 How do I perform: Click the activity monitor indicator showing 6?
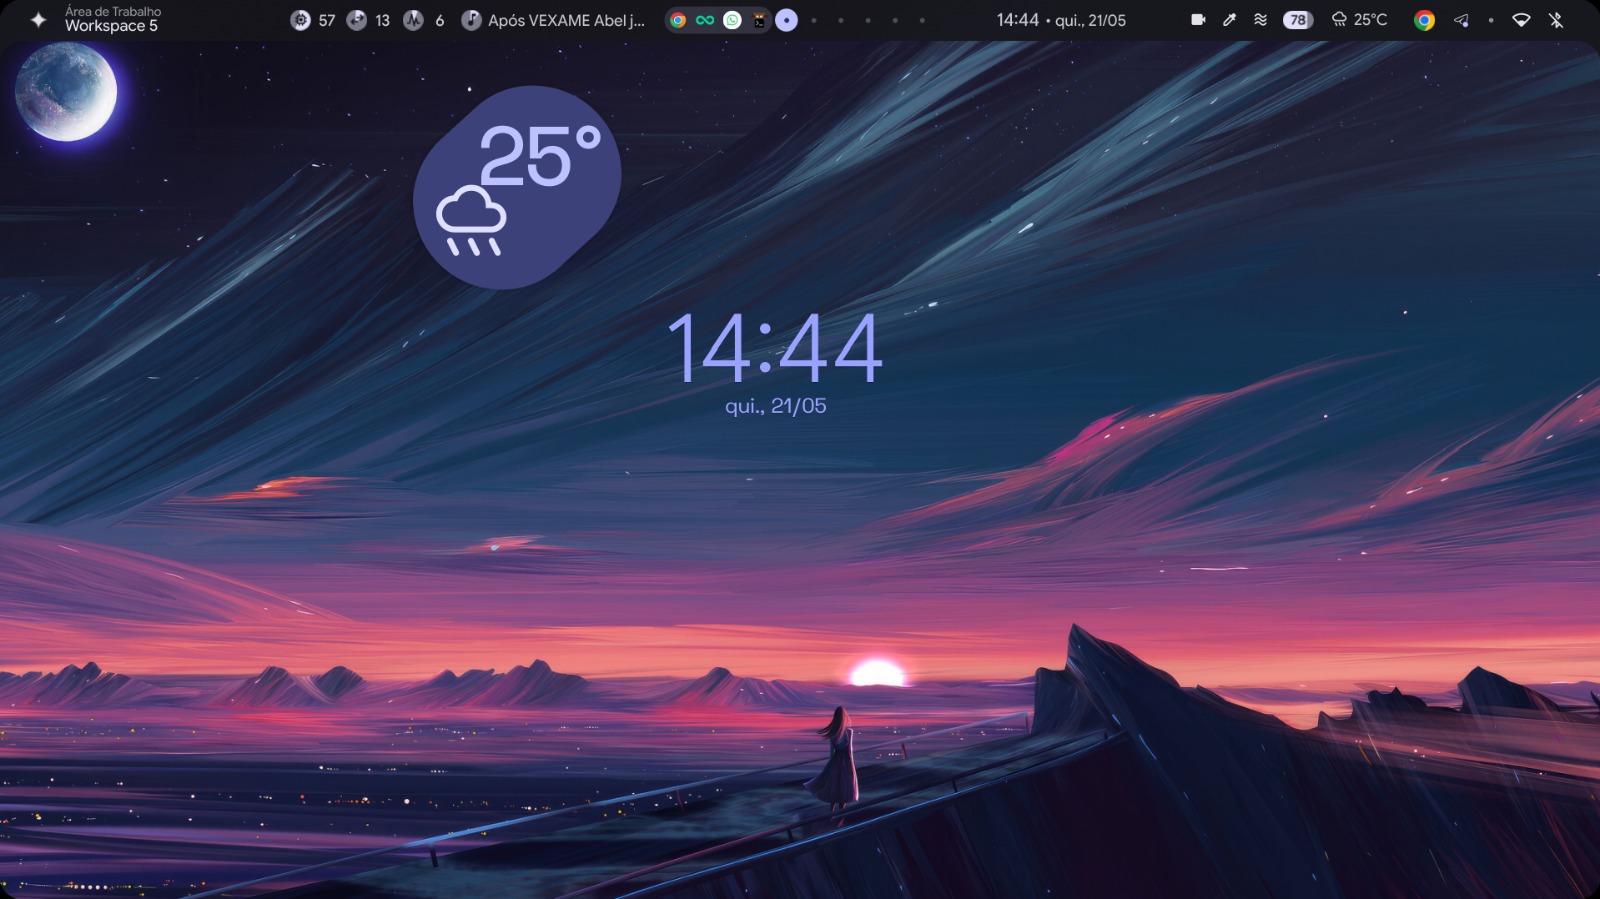(x=424, y=20)
